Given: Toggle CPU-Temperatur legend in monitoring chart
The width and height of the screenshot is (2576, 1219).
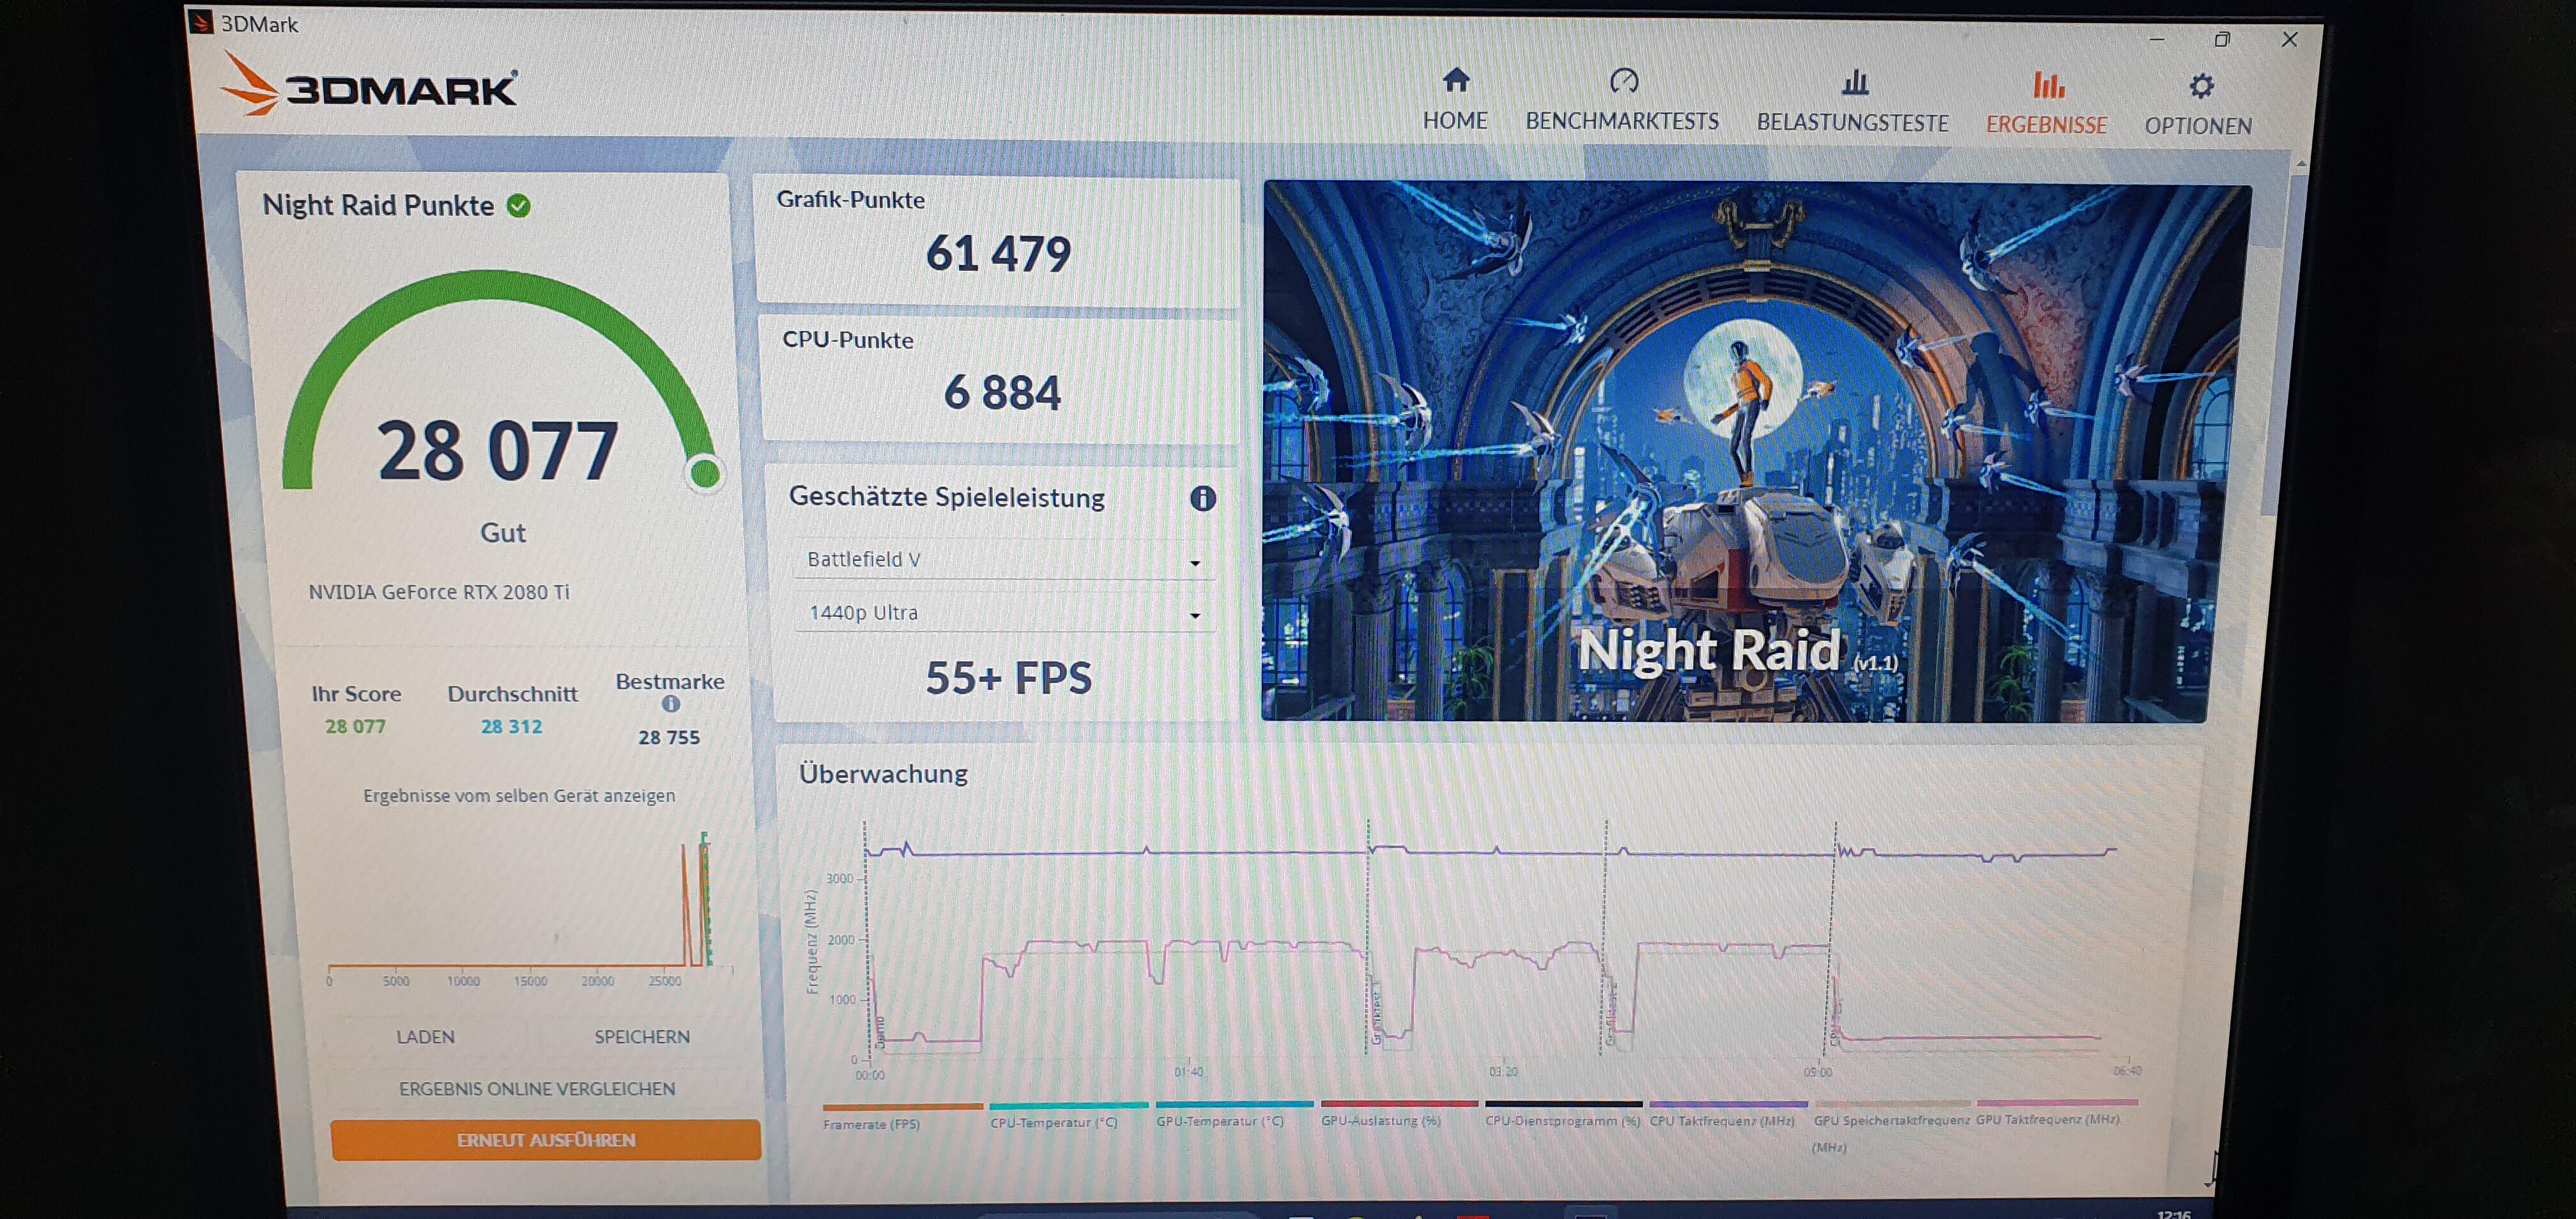Looking at the screenshot, I should coord(1053,1123).
